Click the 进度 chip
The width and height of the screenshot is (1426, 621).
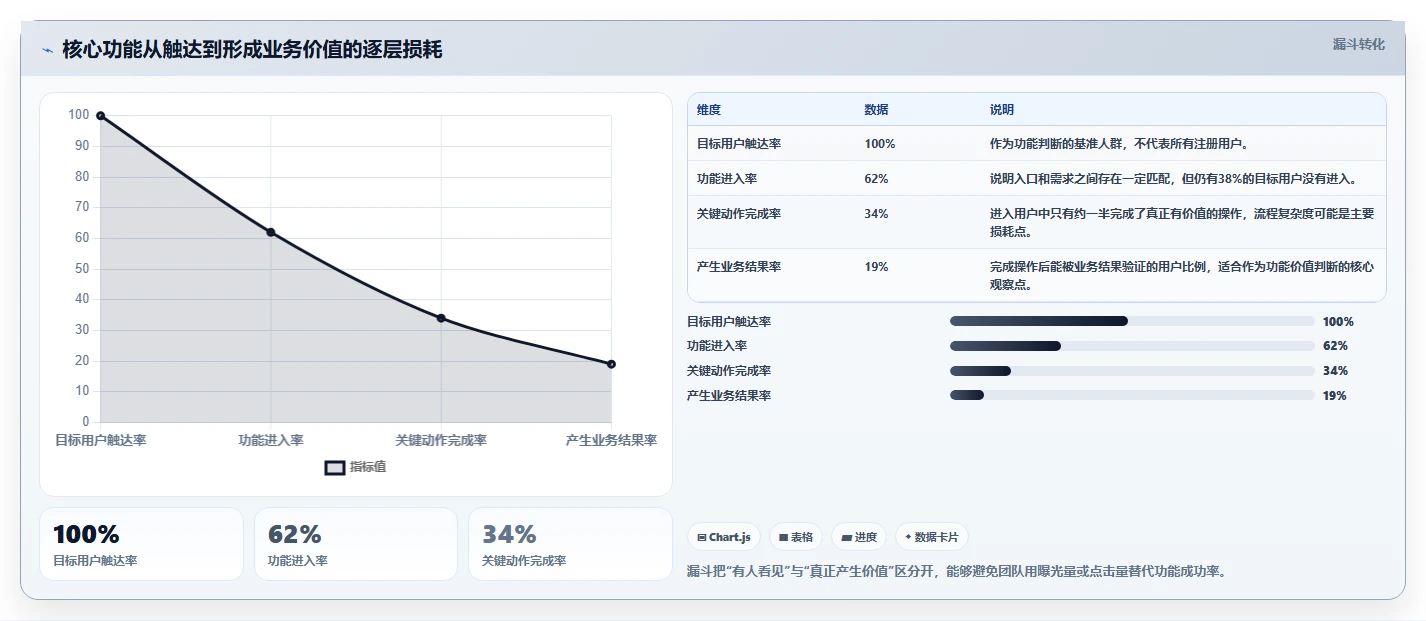click(x=859, y=537)
